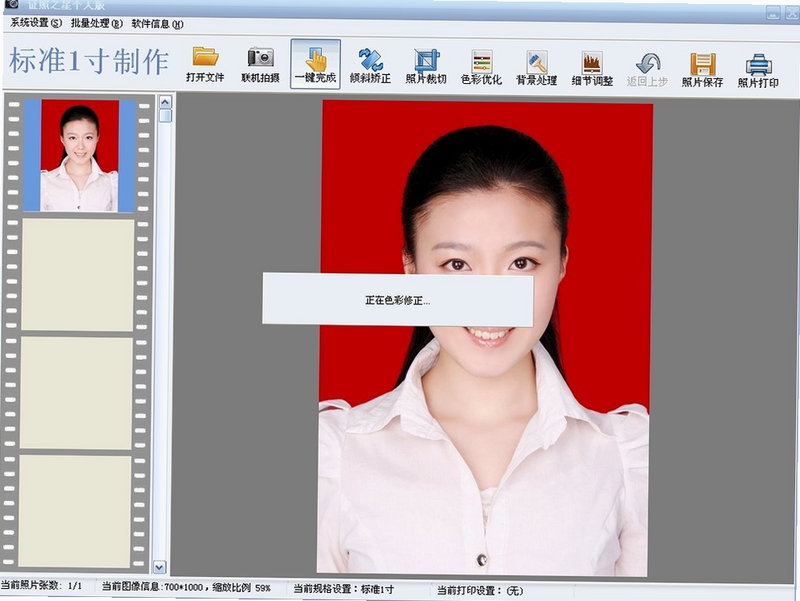Open 批量处理(B) menu
Image resolution: width=800 pixels, height=601 pixels.
coord(96,23)
